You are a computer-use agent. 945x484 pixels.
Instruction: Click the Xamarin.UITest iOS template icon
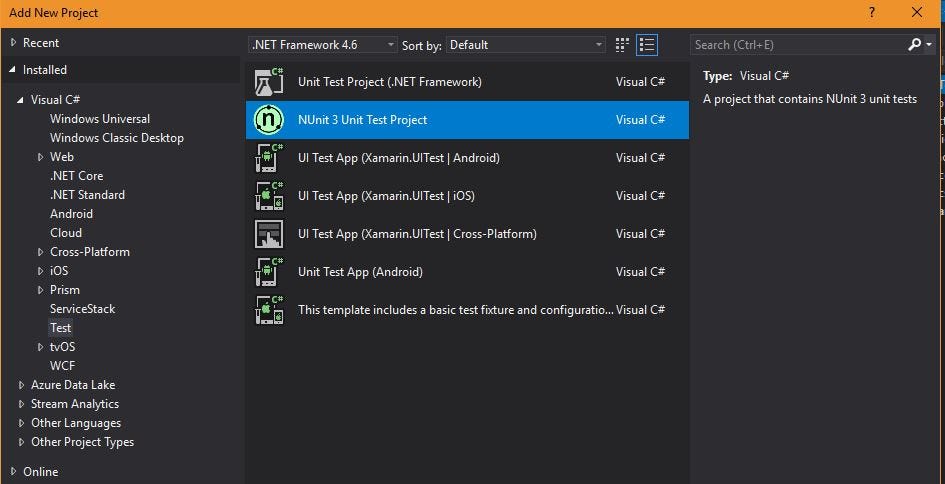(270, 196)
